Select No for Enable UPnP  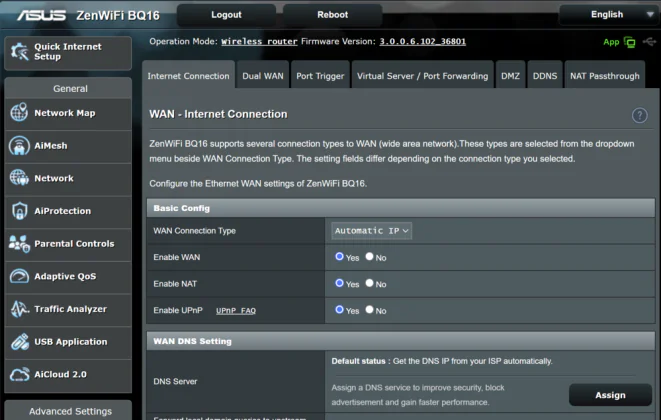(369, 310)
